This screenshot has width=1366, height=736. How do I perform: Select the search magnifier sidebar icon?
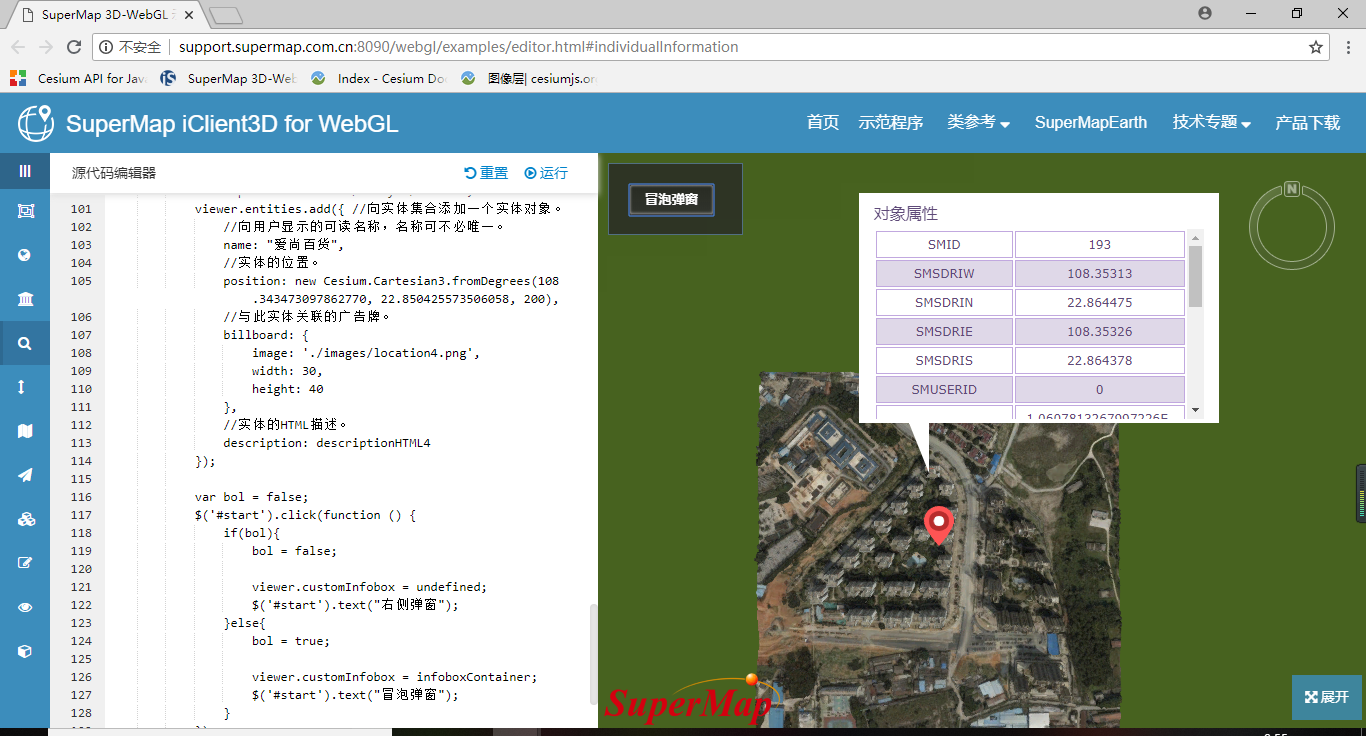(25, 343)
